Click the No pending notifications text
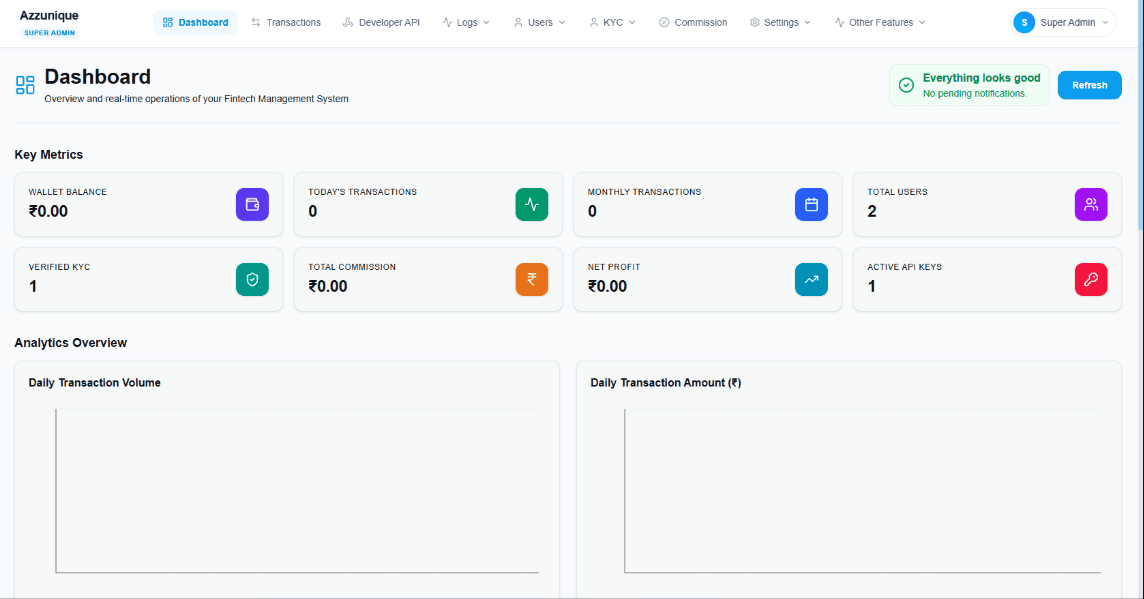Viewport: 1144px width, 599px height. point(975,94)
